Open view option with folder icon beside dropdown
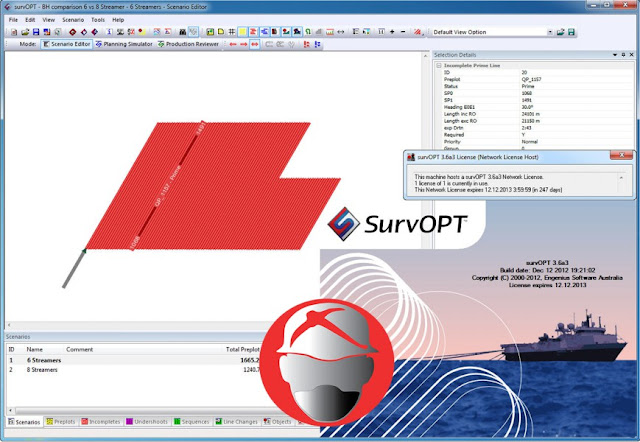This screenshot has height=442, width=640. (x=560, y=32)
